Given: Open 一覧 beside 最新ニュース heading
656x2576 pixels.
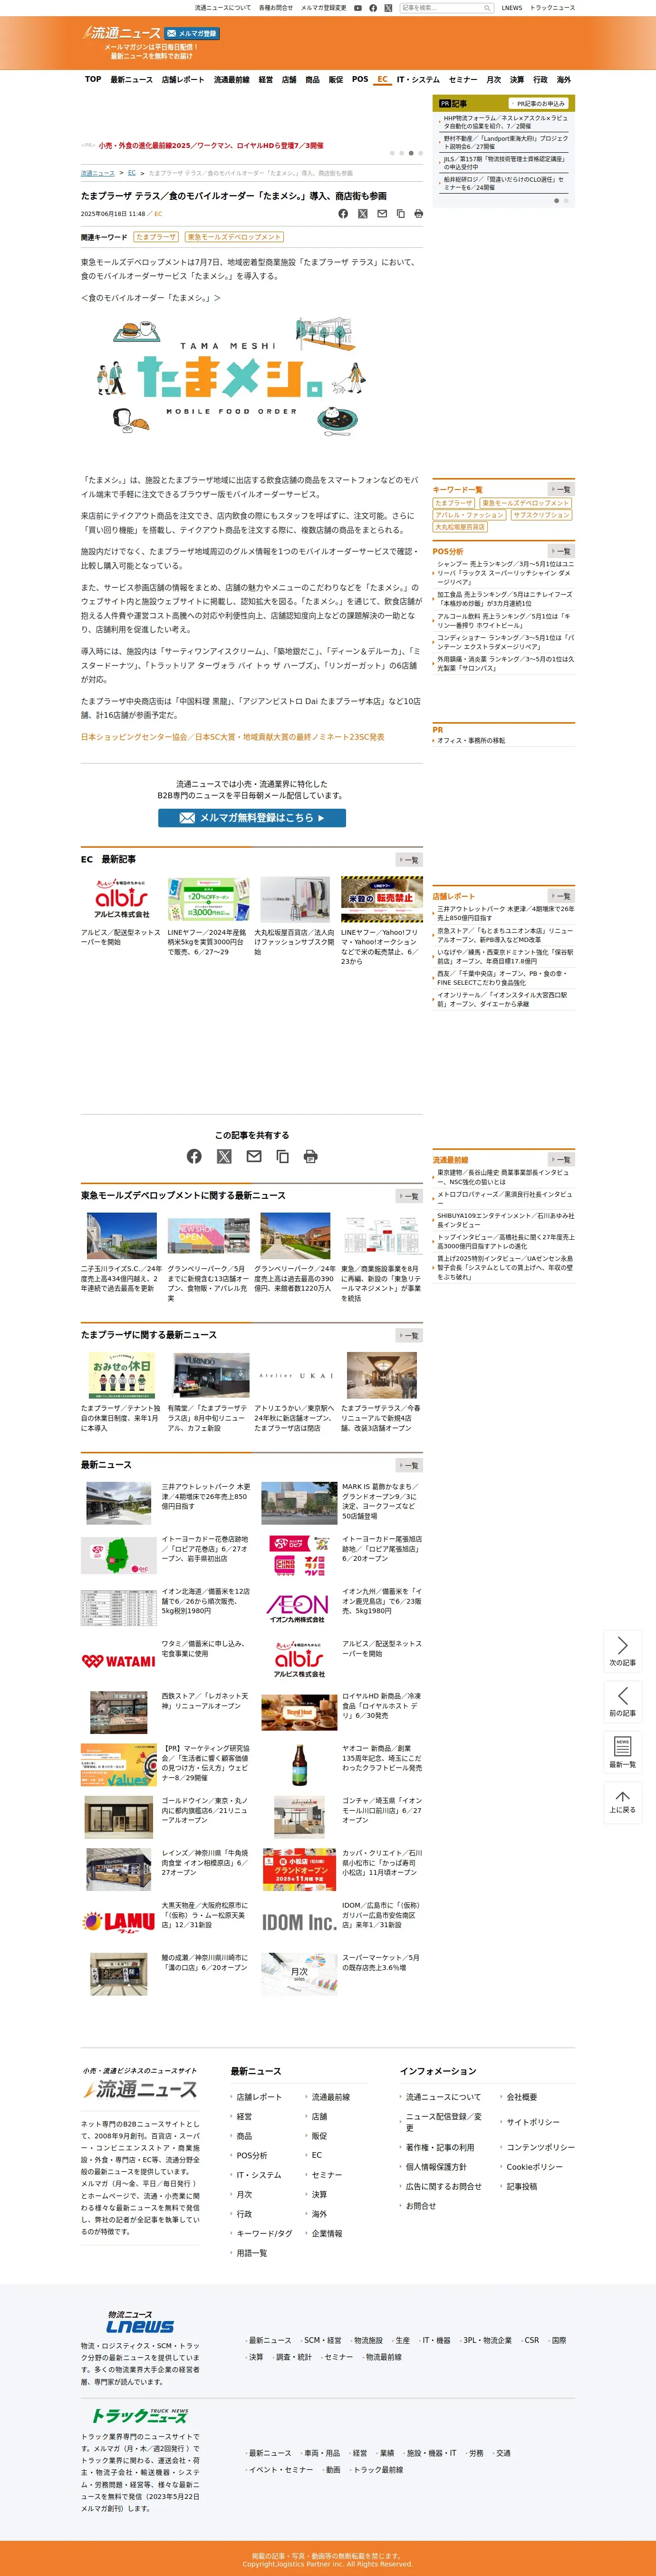Looking at the screenshot, I should pyautogui.click(x=409, y=1465).
